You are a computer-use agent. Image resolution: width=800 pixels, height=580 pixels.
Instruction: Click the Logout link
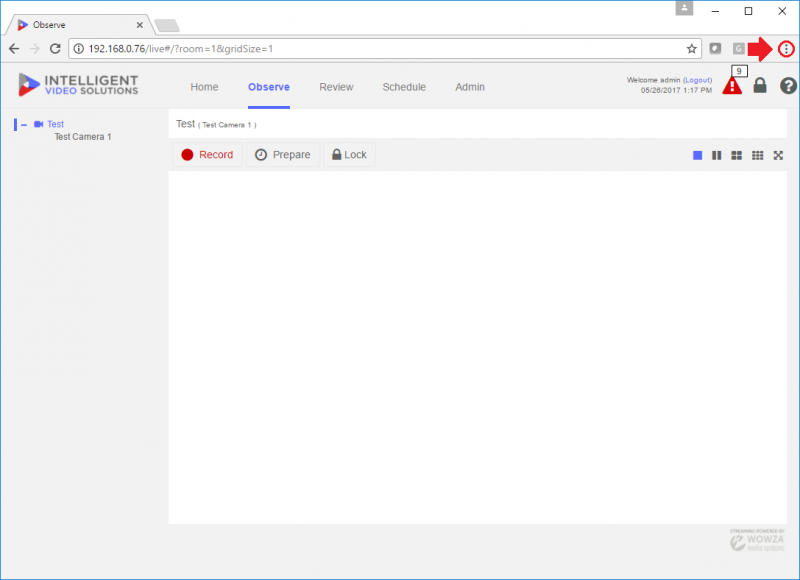click(697, 80)
